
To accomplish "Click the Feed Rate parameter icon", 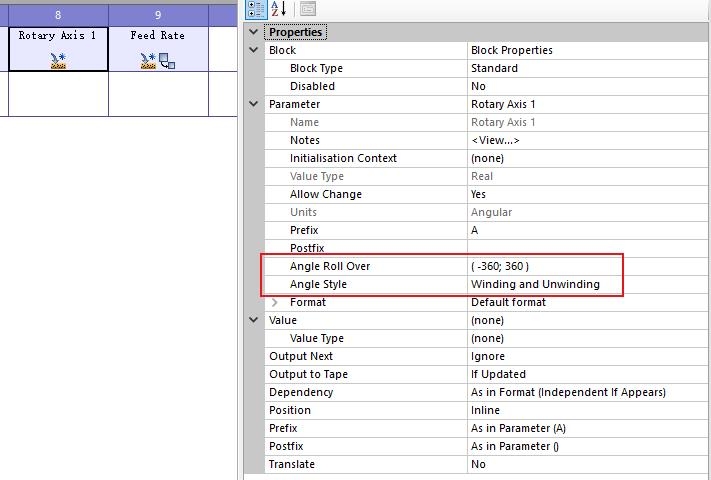I will (x=148, y=61).
